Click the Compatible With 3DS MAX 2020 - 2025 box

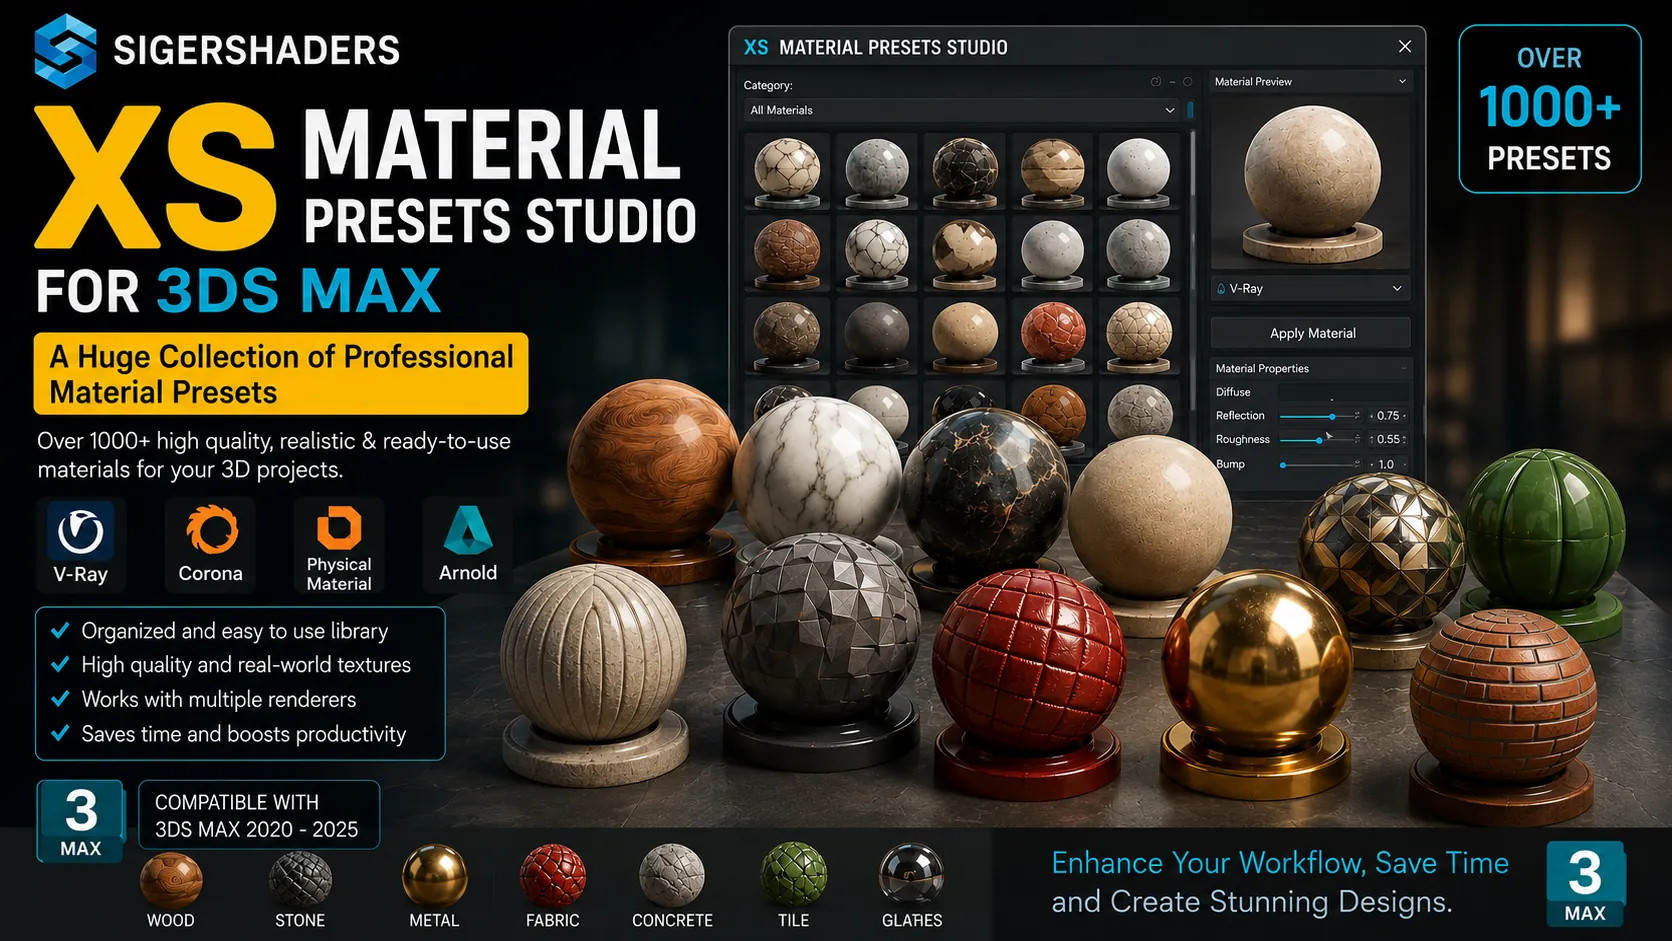click(258, 815)
